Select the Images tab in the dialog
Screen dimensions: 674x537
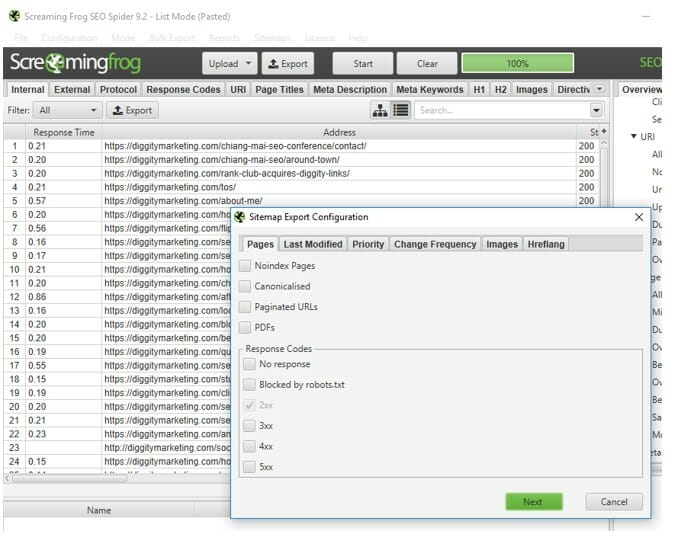502,244
